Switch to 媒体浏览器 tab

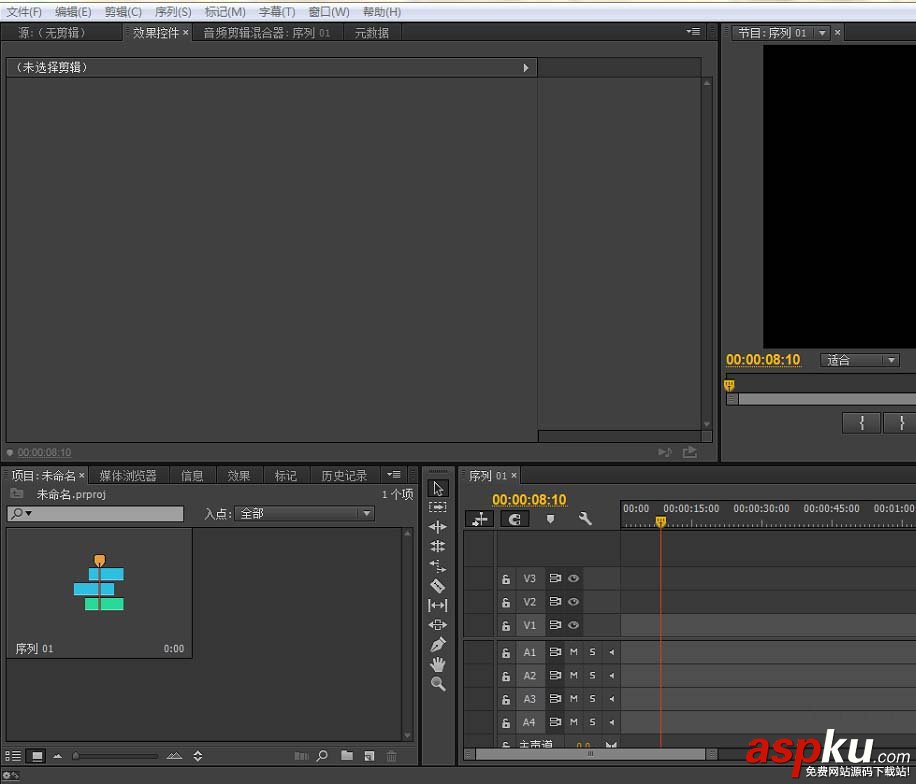[x=128, y=476]
